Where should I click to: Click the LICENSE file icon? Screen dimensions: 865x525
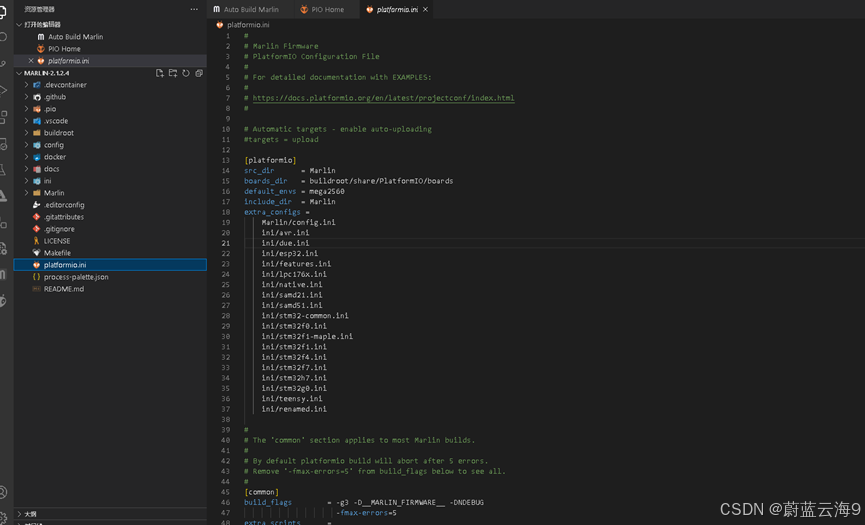click(36, 241)
